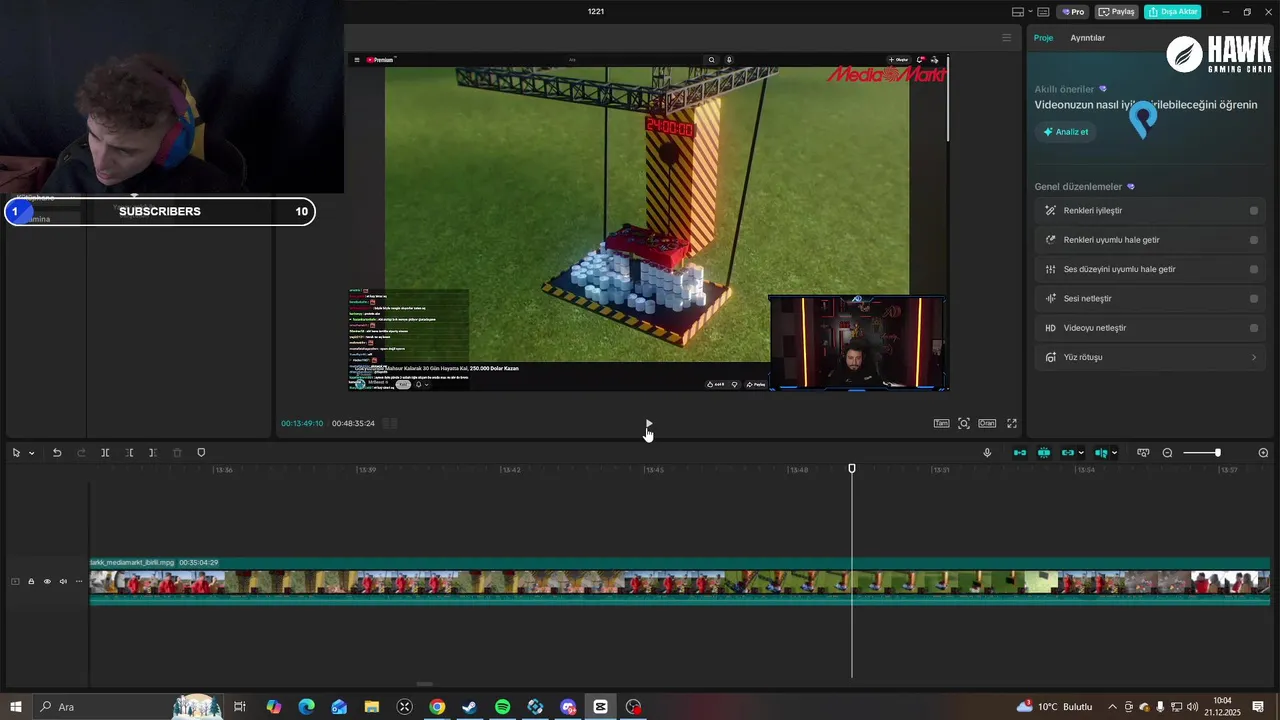Screen dimensions: 1280x720
Task: Open the layout dropdown arrow
Action: pyautogui.click(x=1029, y=12)
